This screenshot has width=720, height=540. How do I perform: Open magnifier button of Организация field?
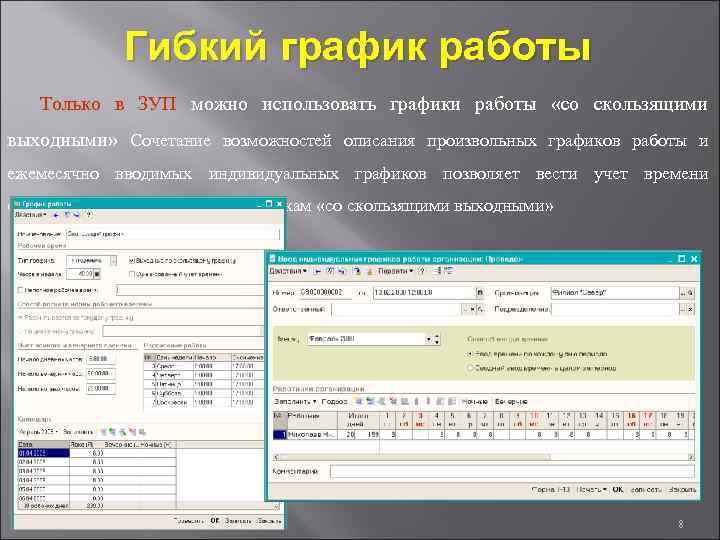point(691,292)
